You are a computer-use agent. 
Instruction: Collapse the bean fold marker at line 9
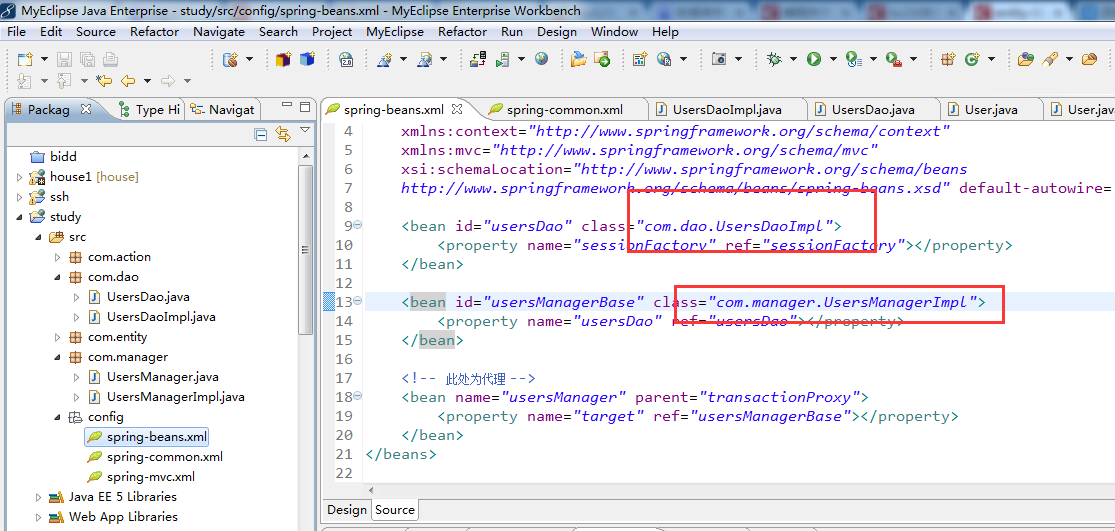coord(358,225)
